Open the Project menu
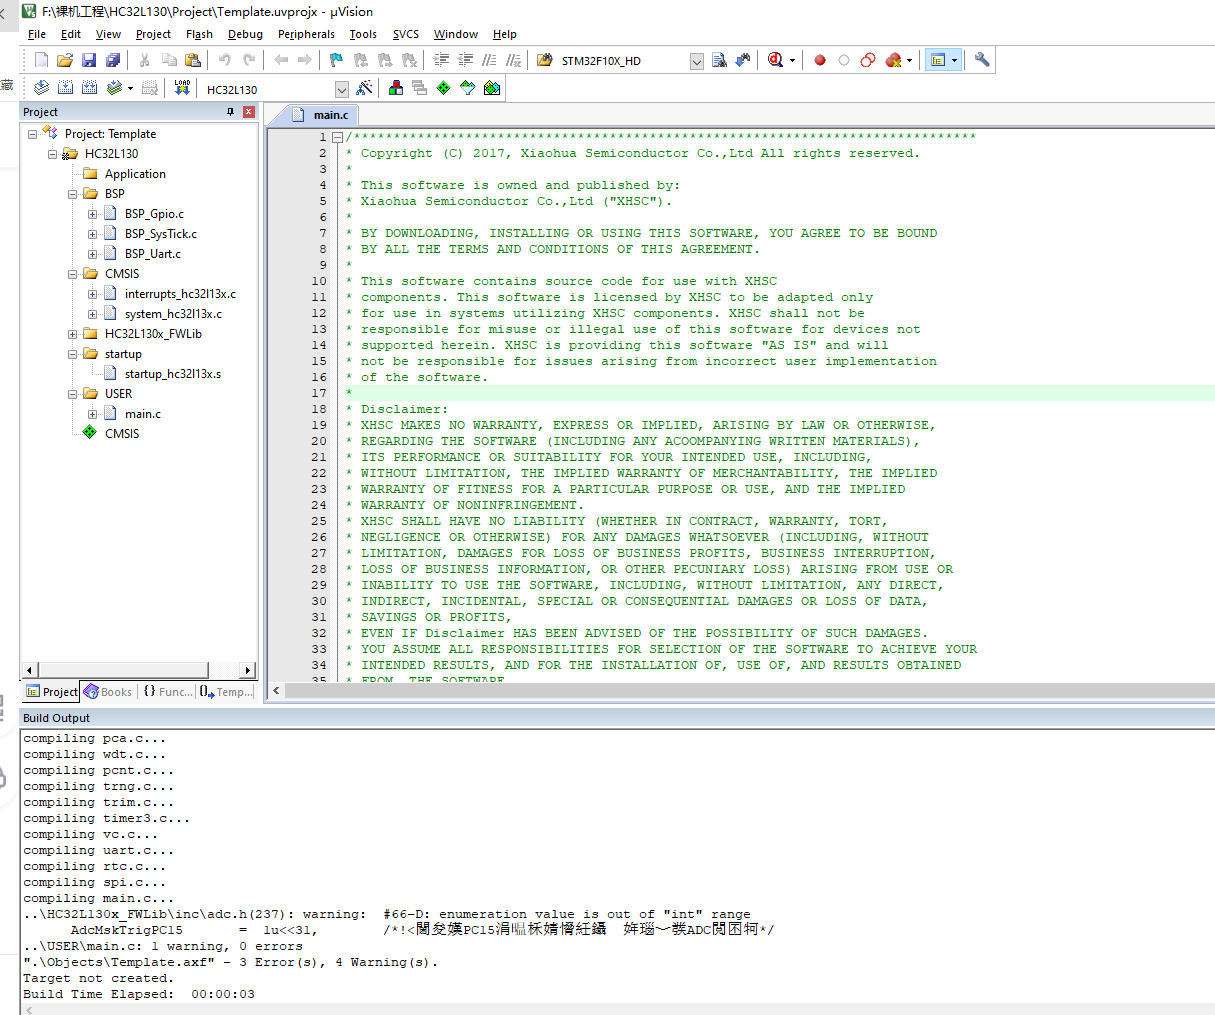The width and height of the screenshot is (1215, 1015). (x=153, y=34)
